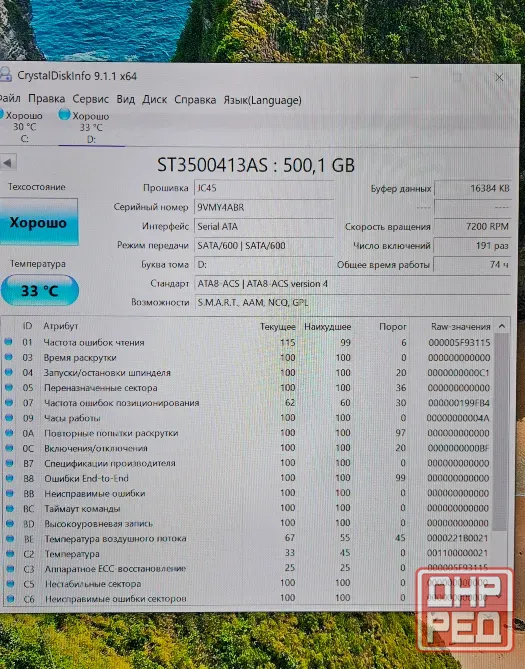Select the row Неисправимые ошибки секторов
525x670 pixels.
click(x=248, y=599)
